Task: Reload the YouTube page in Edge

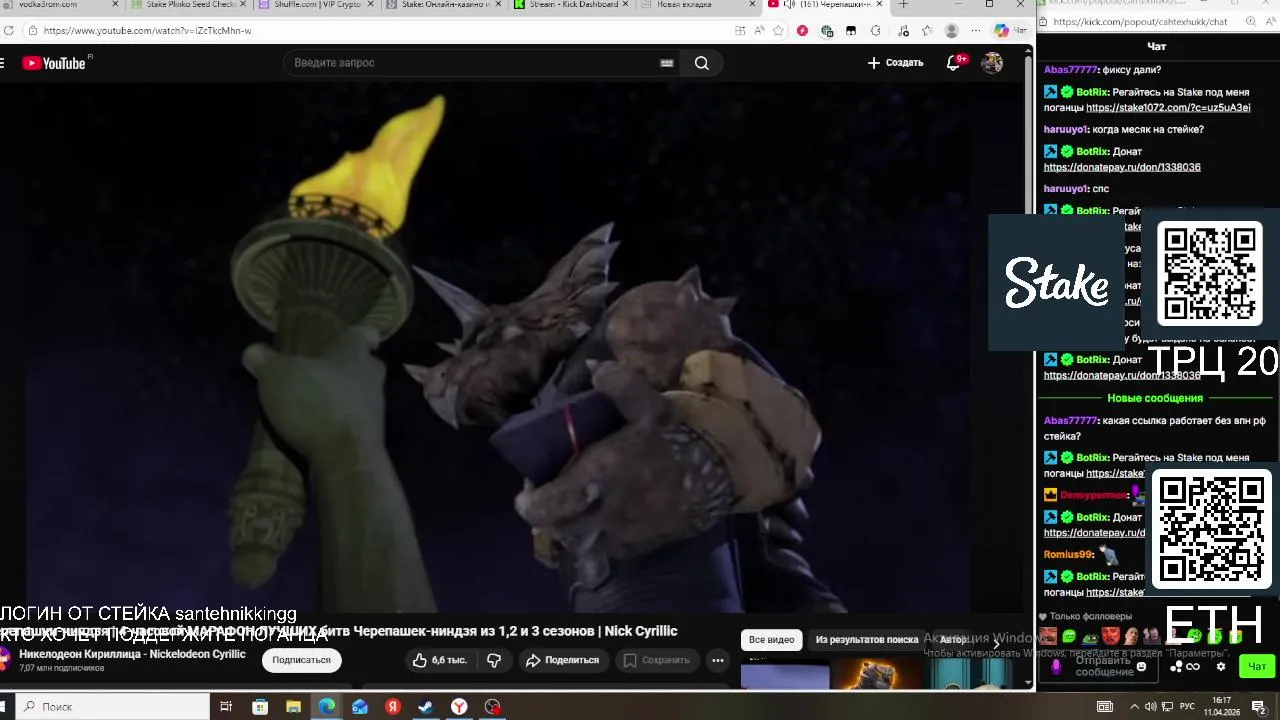Action: pyautogui.click(x=9, y=31)
